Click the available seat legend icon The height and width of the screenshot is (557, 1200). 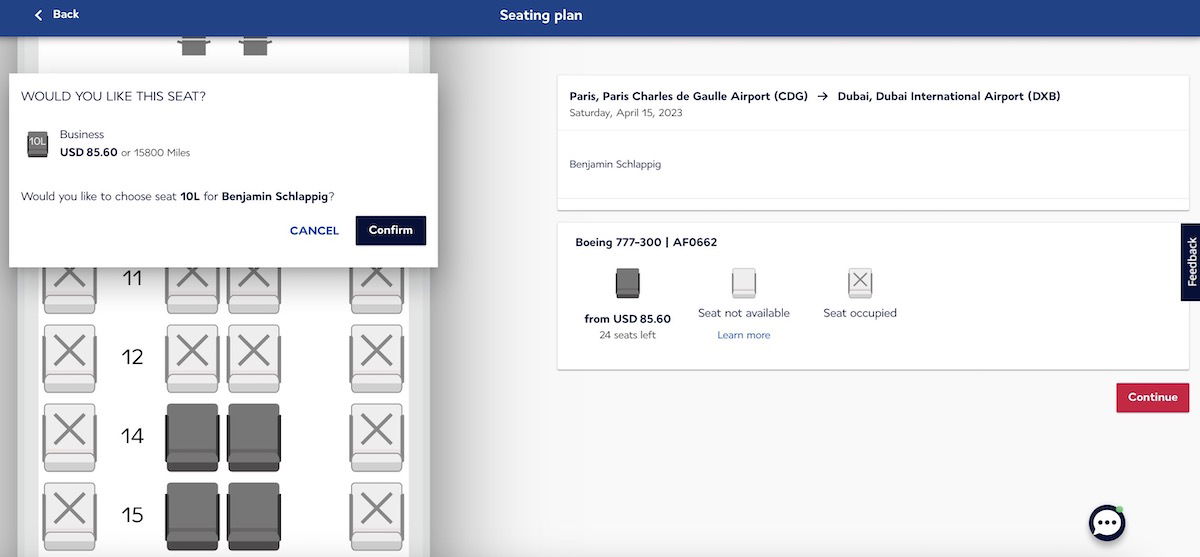(628, 283)
